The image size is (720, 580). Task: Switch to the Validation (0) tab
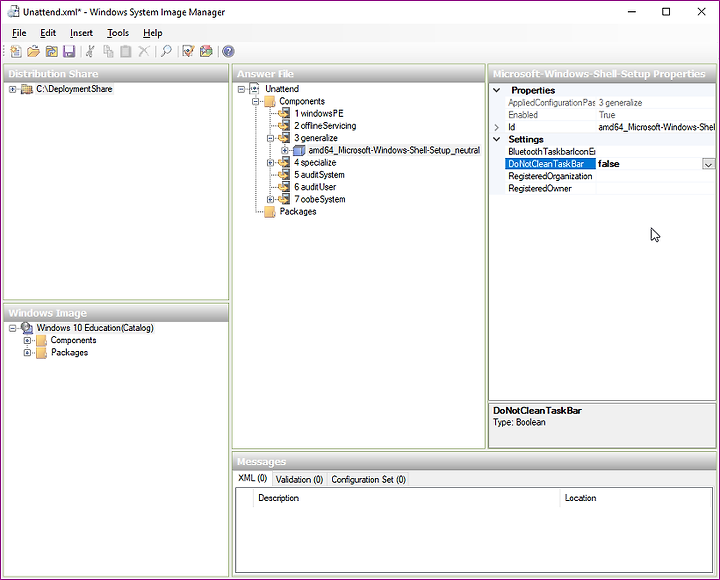click(x=299, y=479)
